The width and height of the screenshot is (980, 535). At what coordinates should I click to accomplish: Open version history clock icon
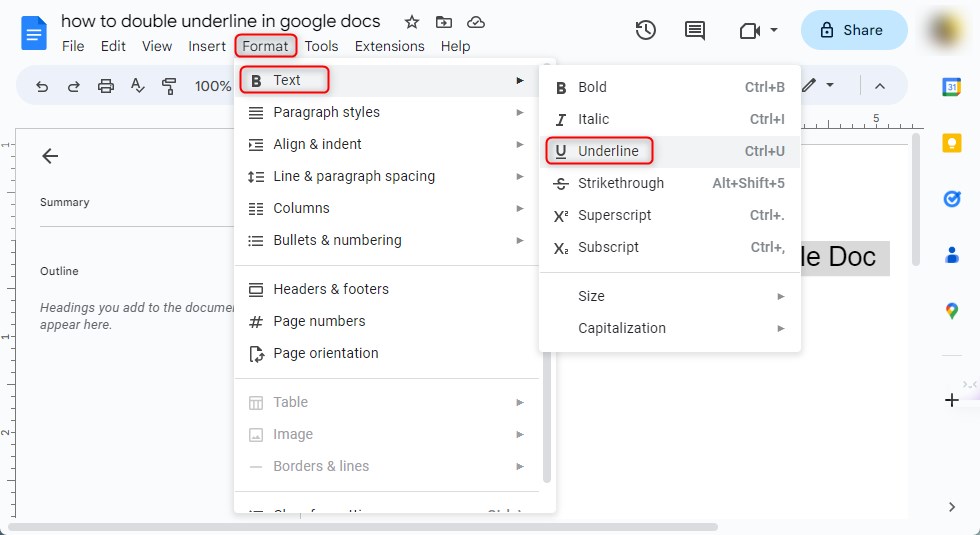click(x=646, y=30)
